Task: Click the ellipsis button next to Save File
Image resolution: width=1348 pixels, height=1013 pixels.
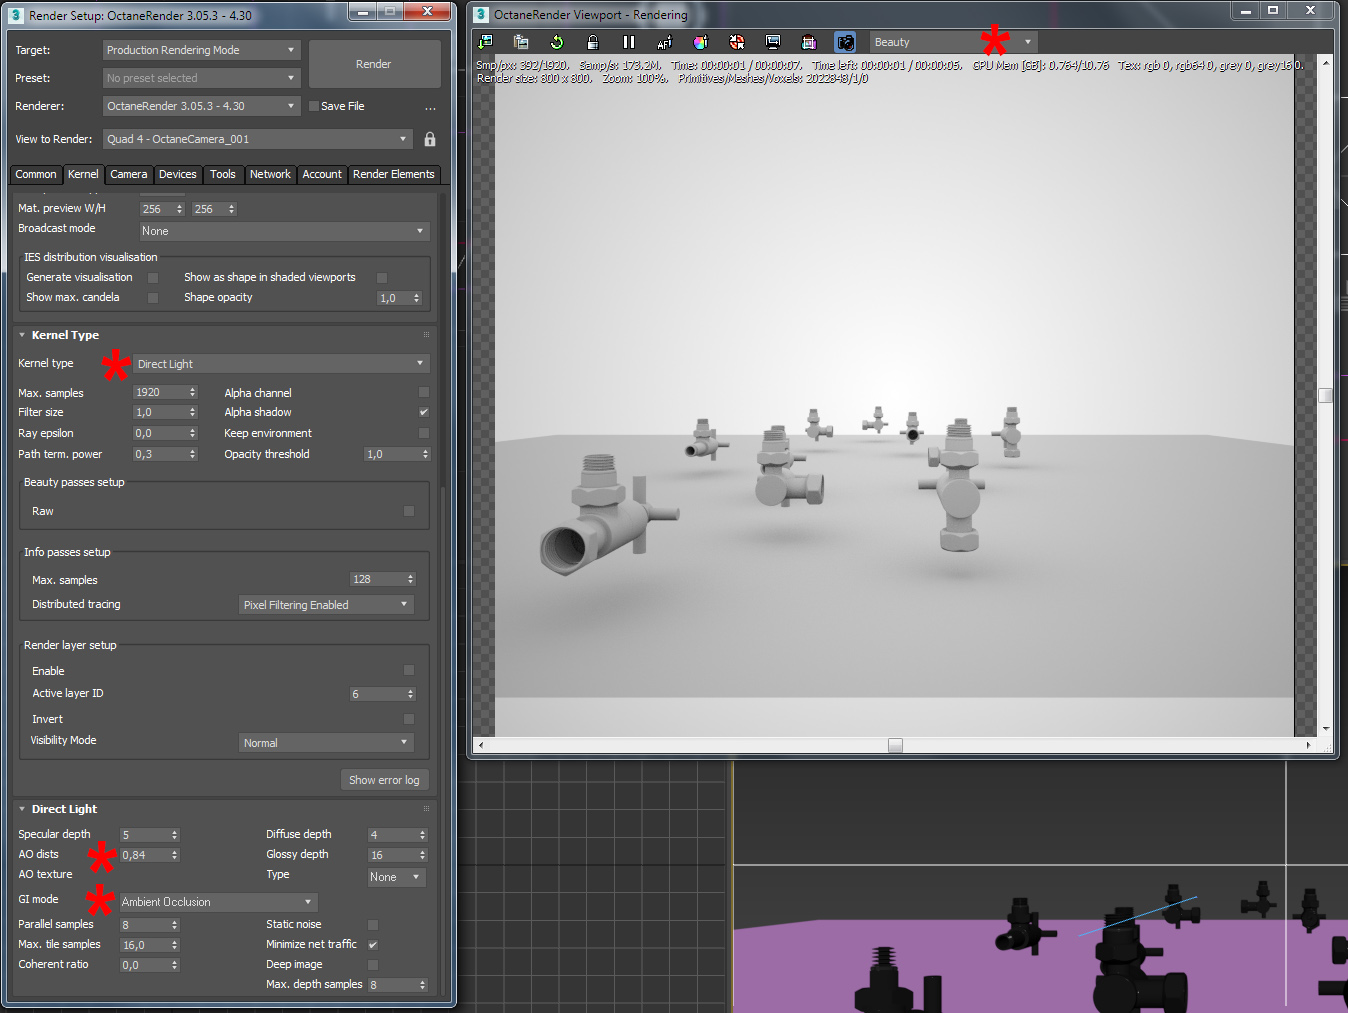Action: tap(430, 107)
